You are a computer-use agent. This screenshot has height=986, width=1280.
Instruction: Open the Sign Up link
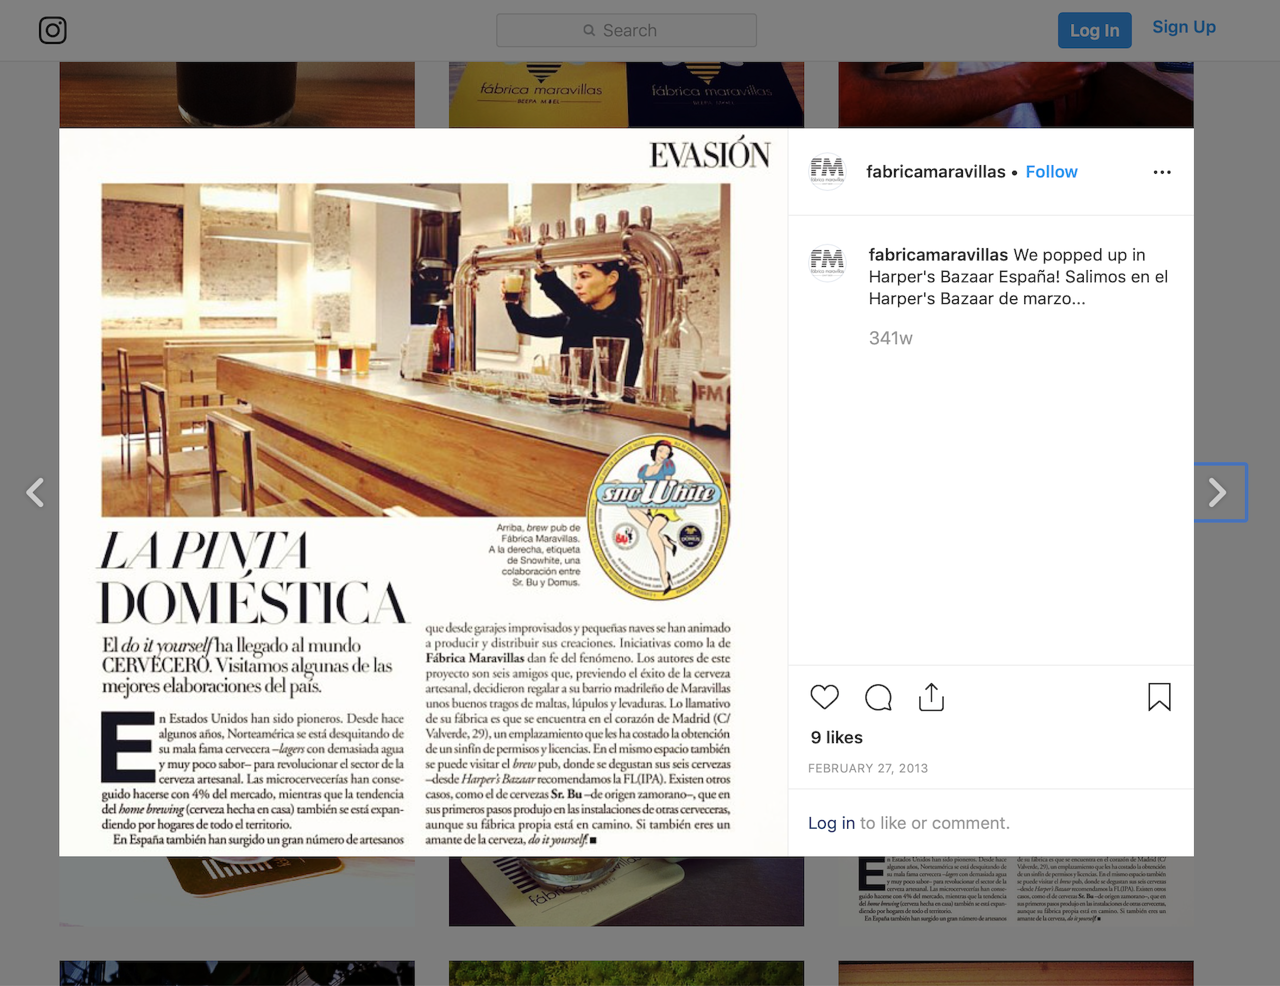click(1184, 27)
